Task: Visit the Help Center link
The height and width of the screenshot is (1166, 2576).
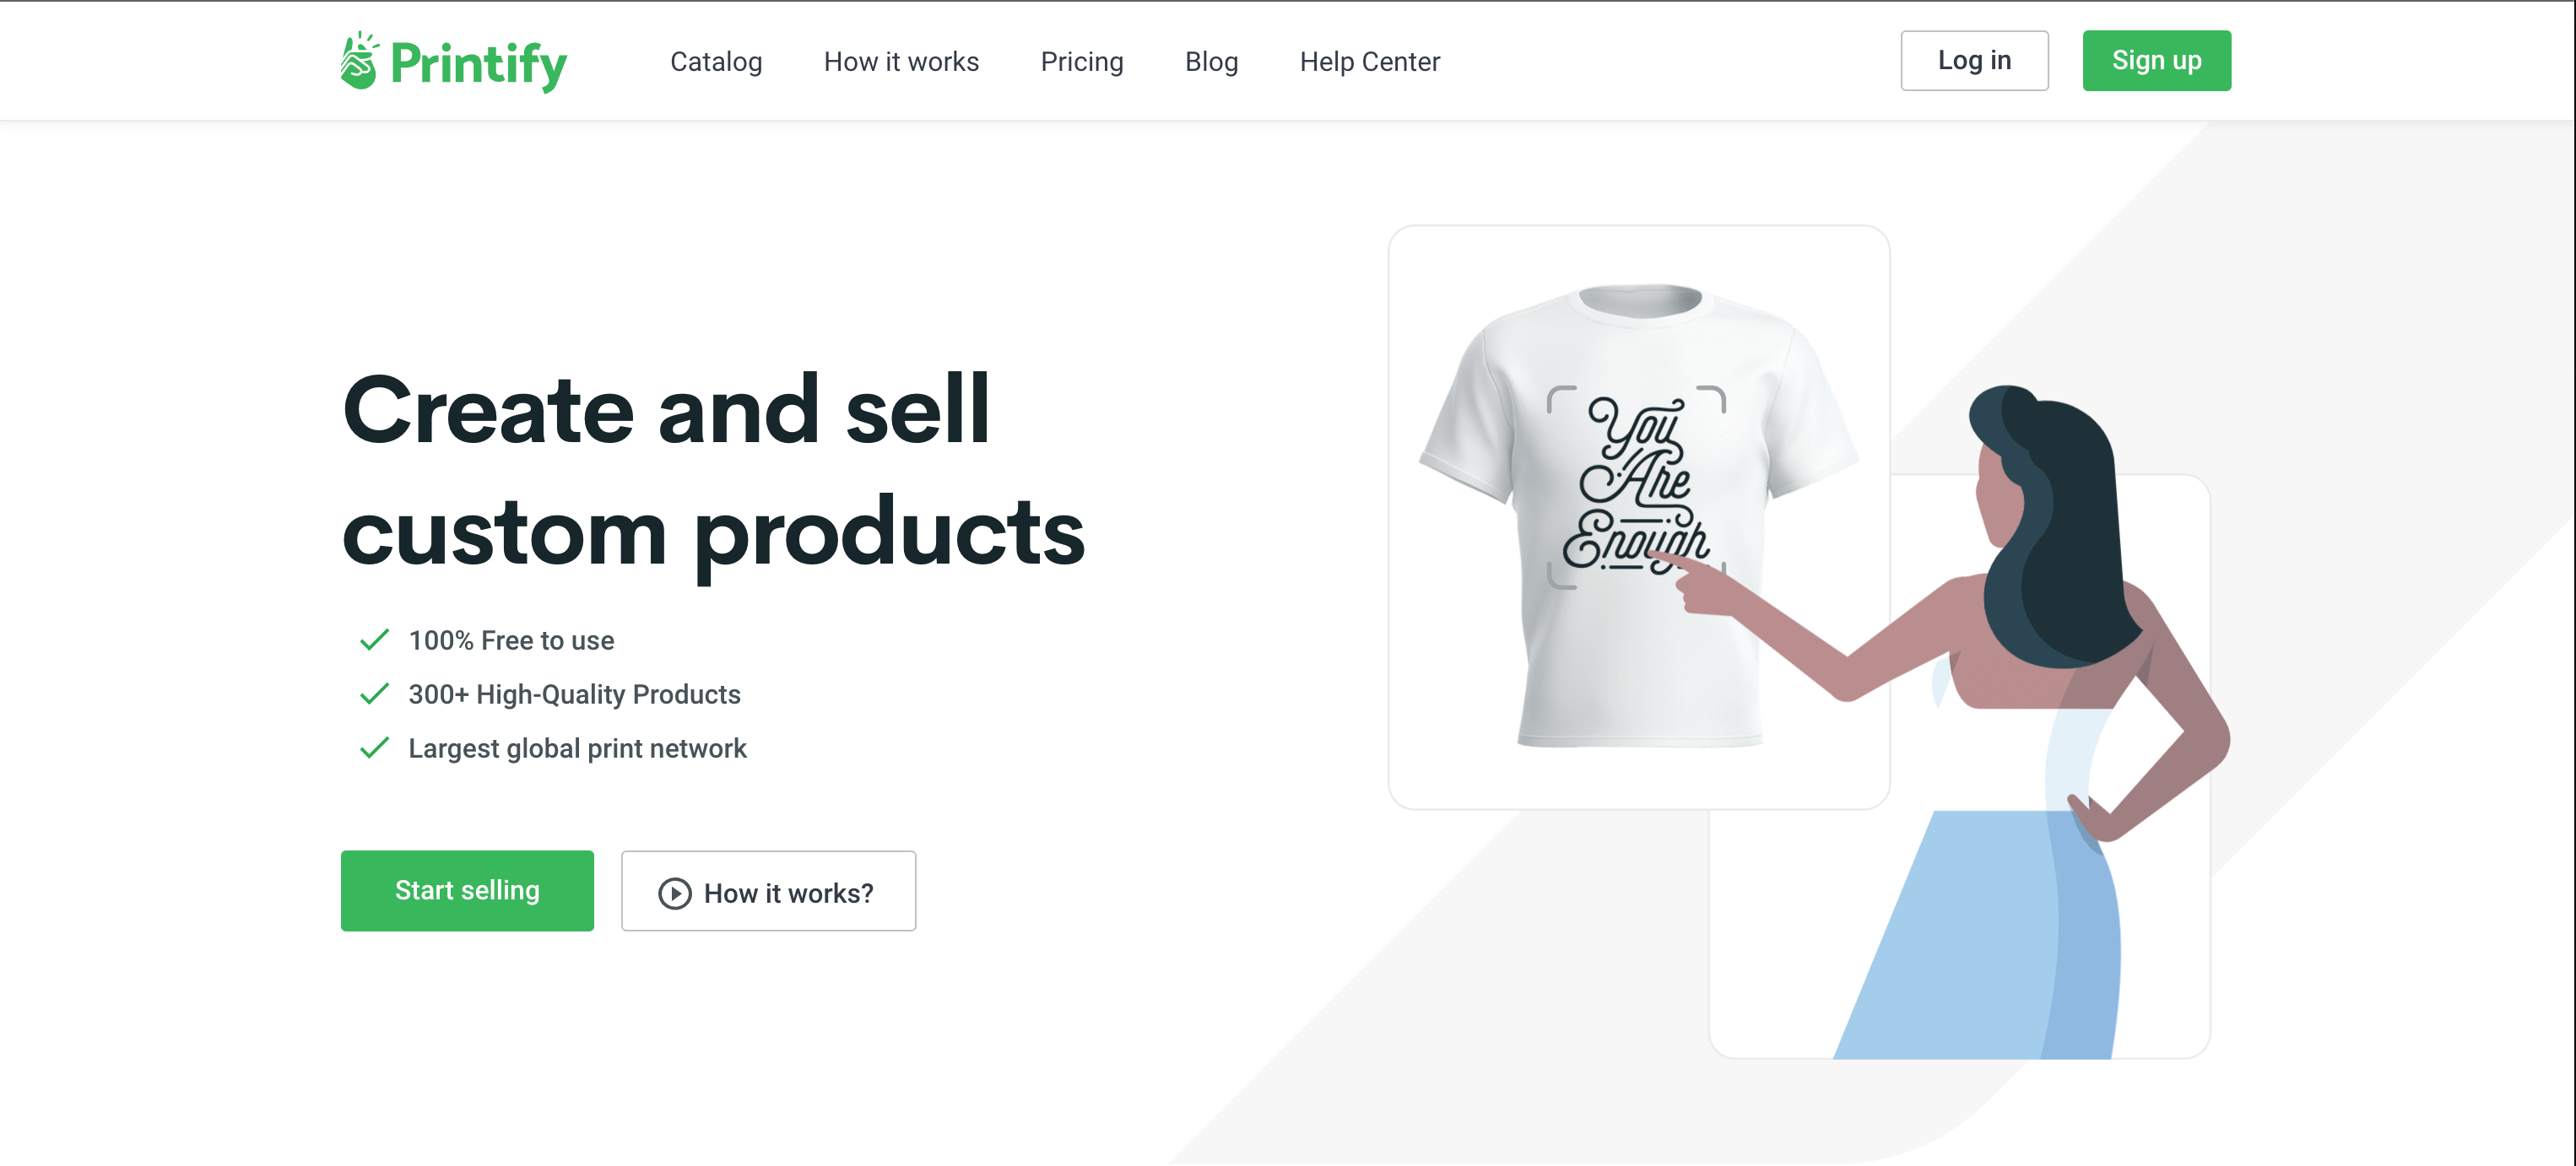Action: [x=1370, y=61]
